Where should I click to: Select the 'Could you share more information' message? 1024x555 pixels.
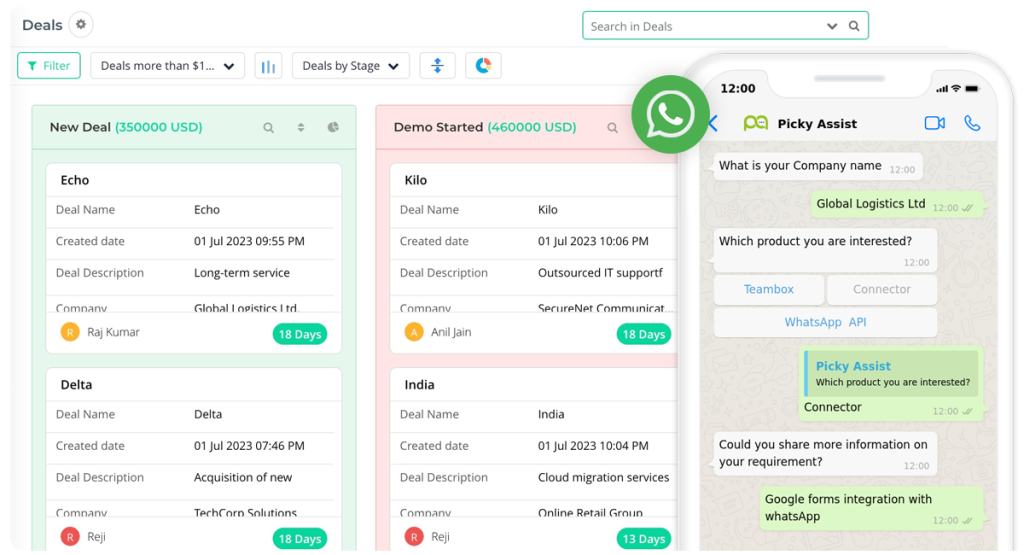(x=825, y=453)
